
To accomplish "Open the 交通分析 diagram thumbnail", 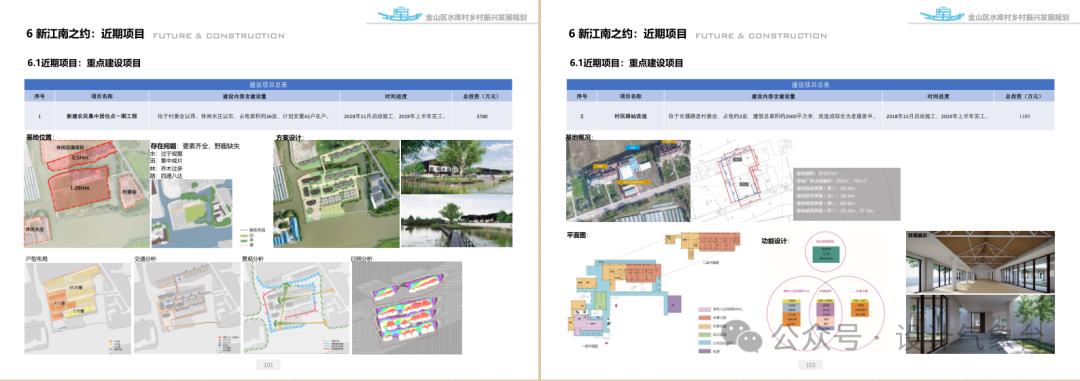I will [x=187, y=307].
